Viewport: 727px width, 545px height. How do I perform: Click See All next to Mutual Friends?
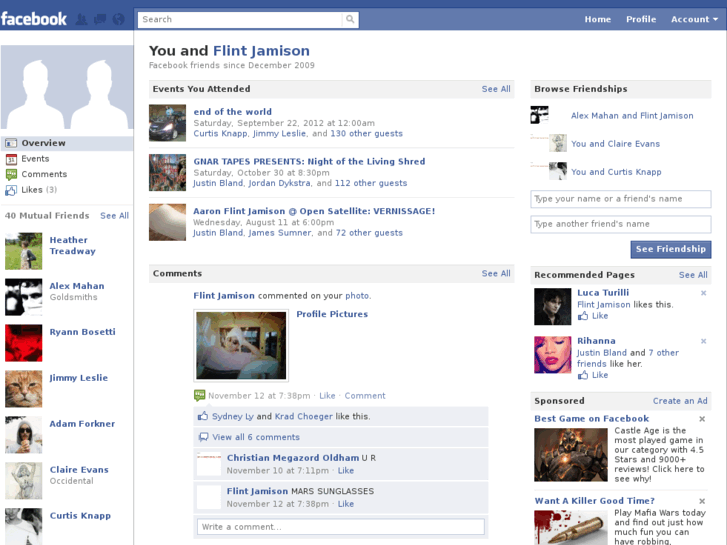pyautogui.click(x=115, y=216)
